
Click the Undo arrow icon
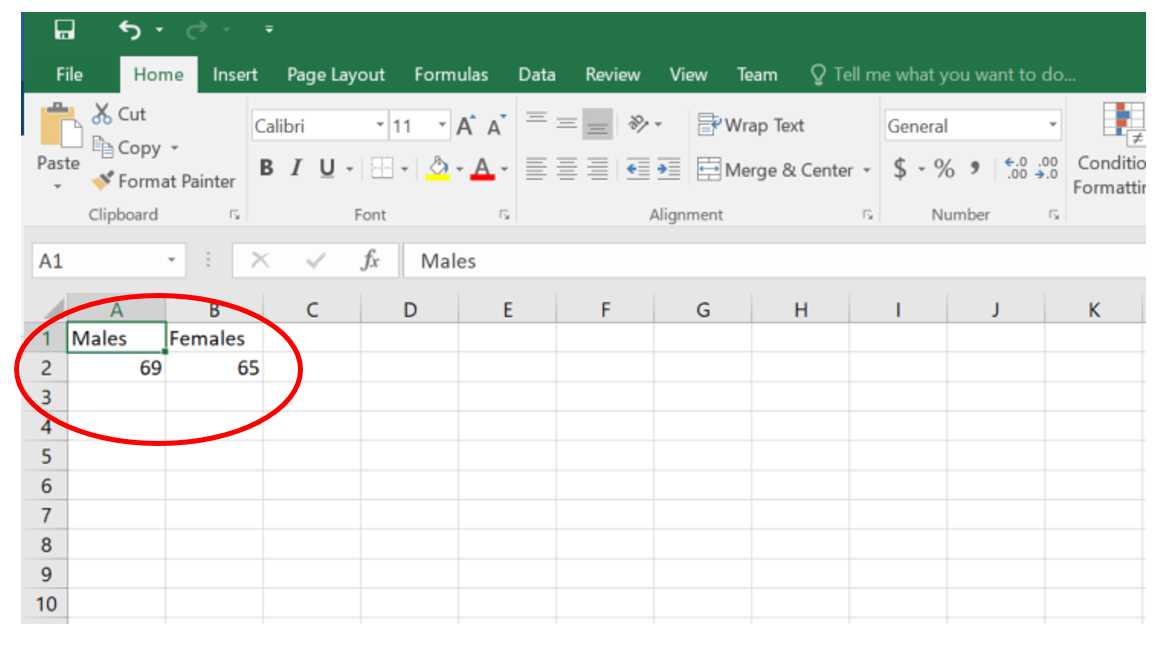[x=129, y=30]
